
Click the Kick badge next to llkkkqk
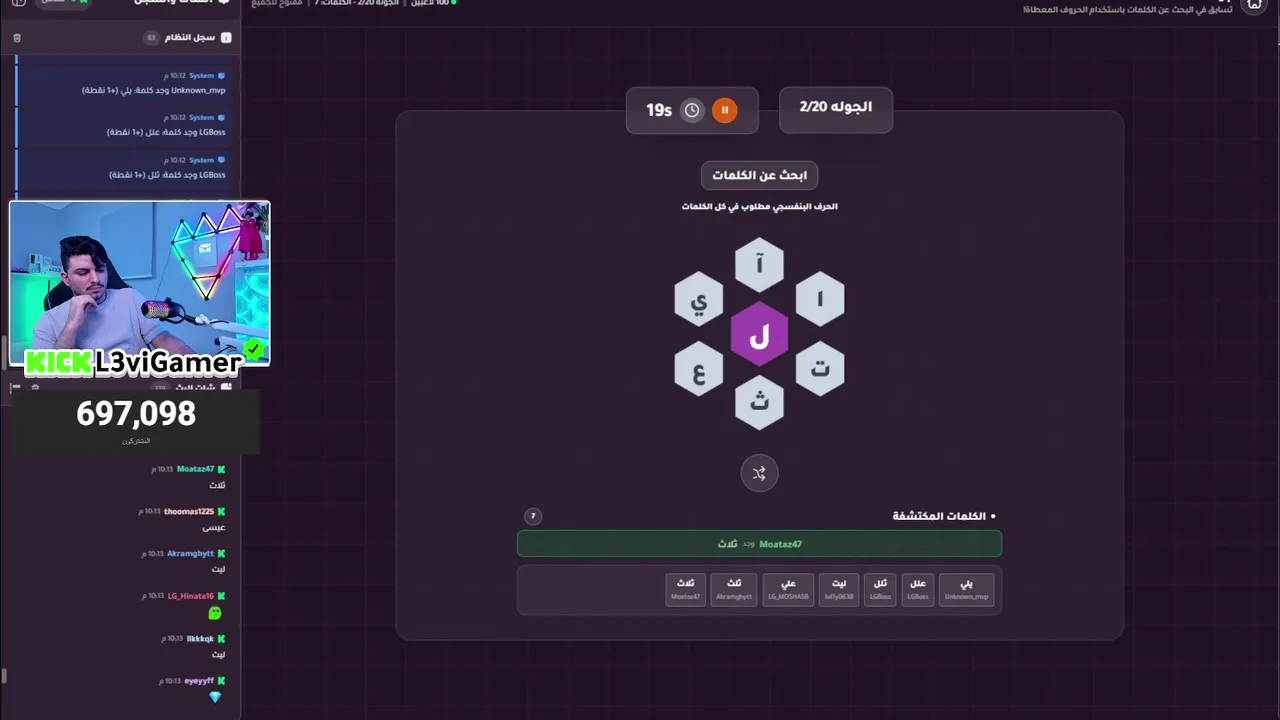pos(222,638)
